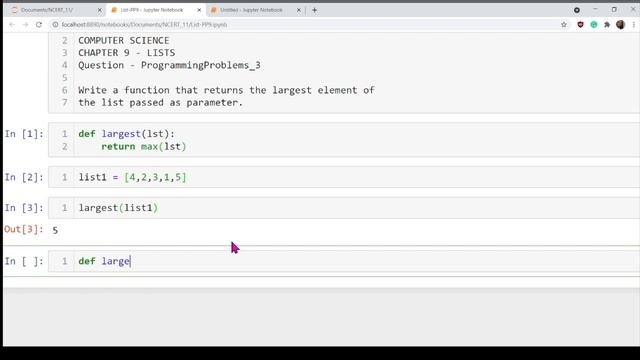Reload the current page

tap(39, 24)
